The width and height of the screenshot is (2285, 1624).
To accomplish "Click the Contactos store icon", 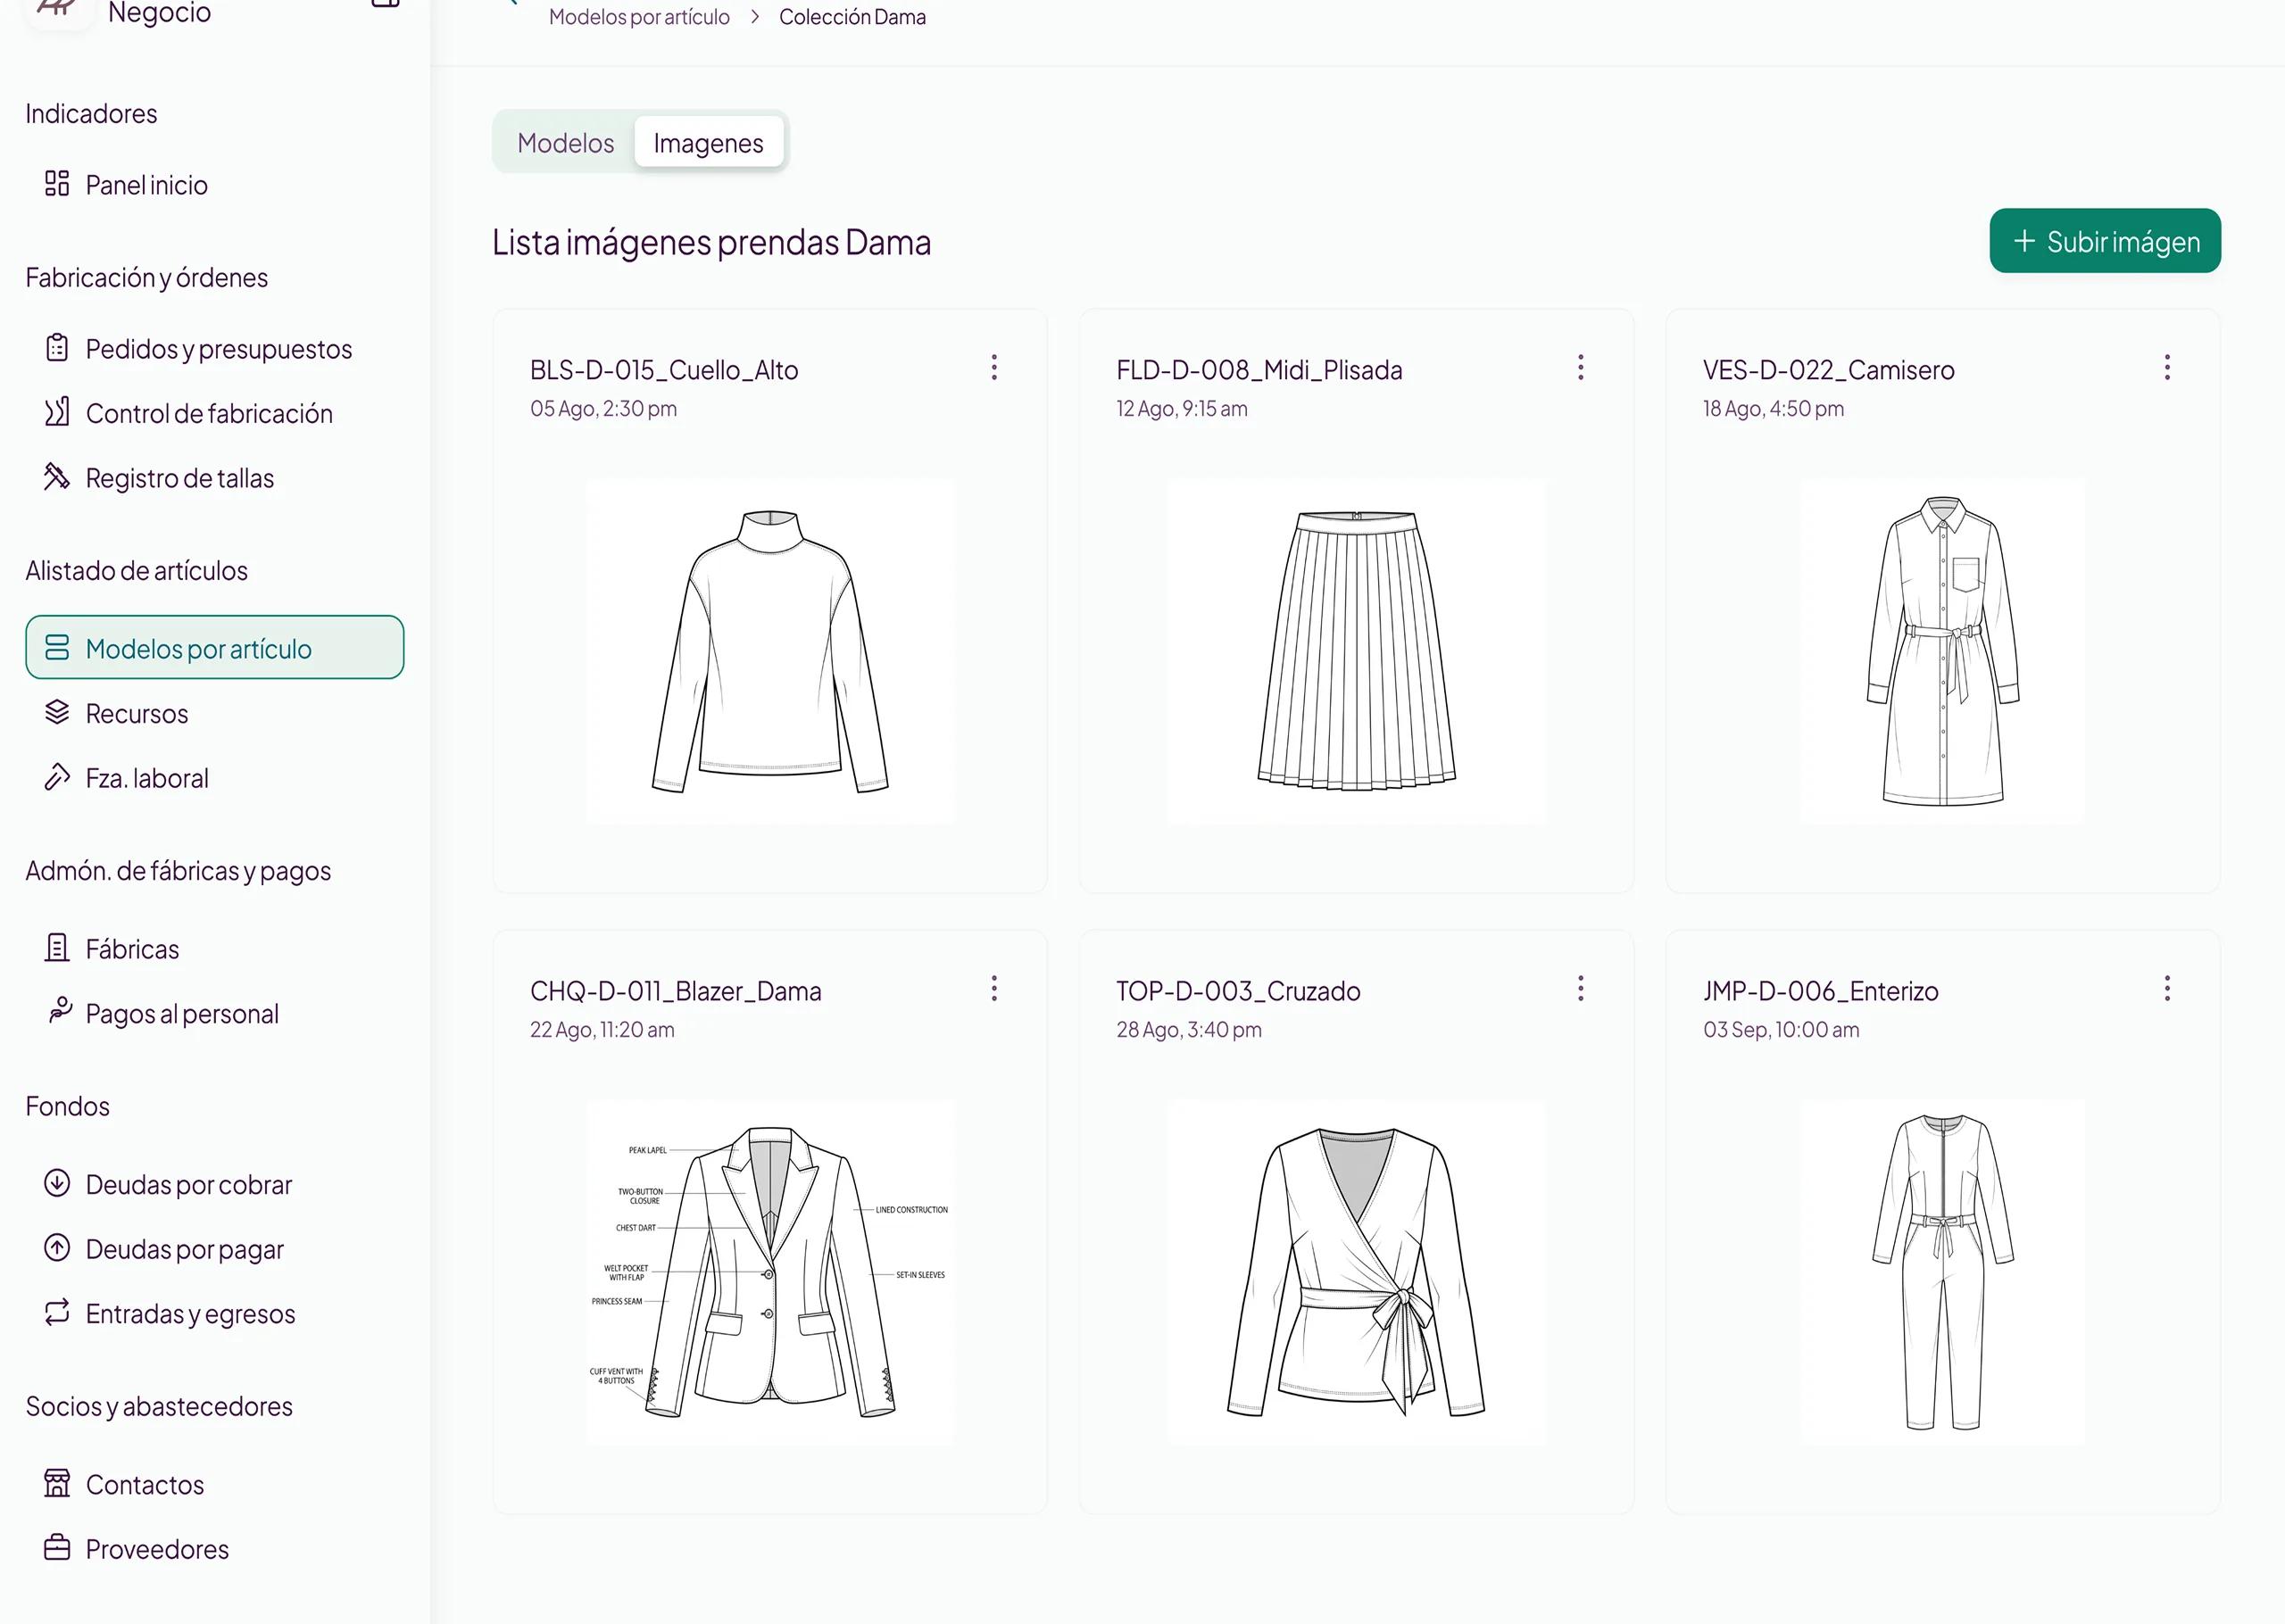I will coord(57,1483).
